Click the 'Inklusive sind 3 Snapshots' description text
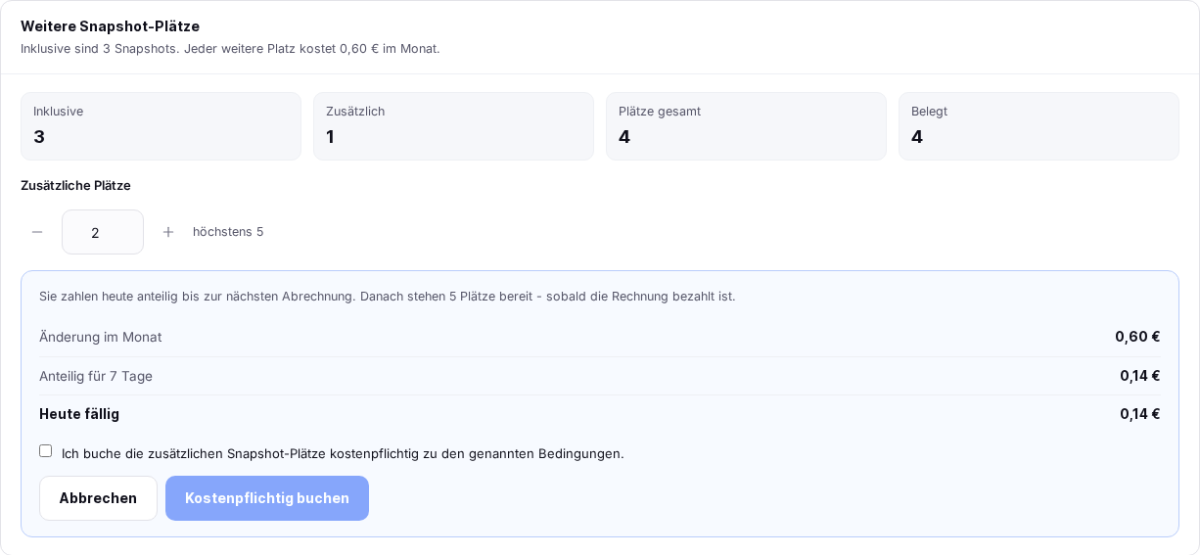 [230, 48]
